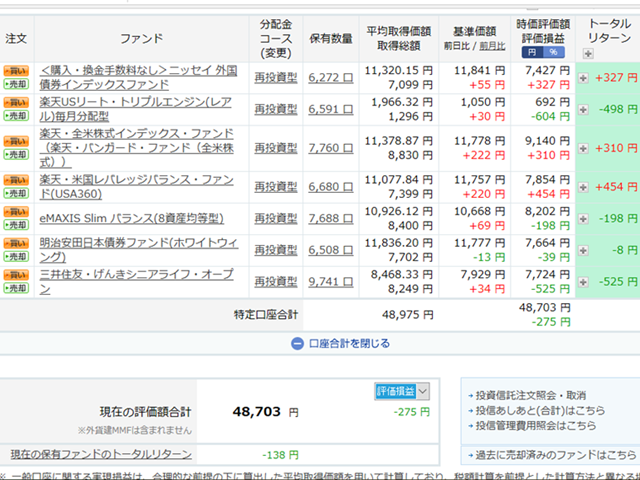640x480 pixels.
Task: Select 前月比 in the 基準価額 header
Action: pyautogui.click(x=493, y=46)
